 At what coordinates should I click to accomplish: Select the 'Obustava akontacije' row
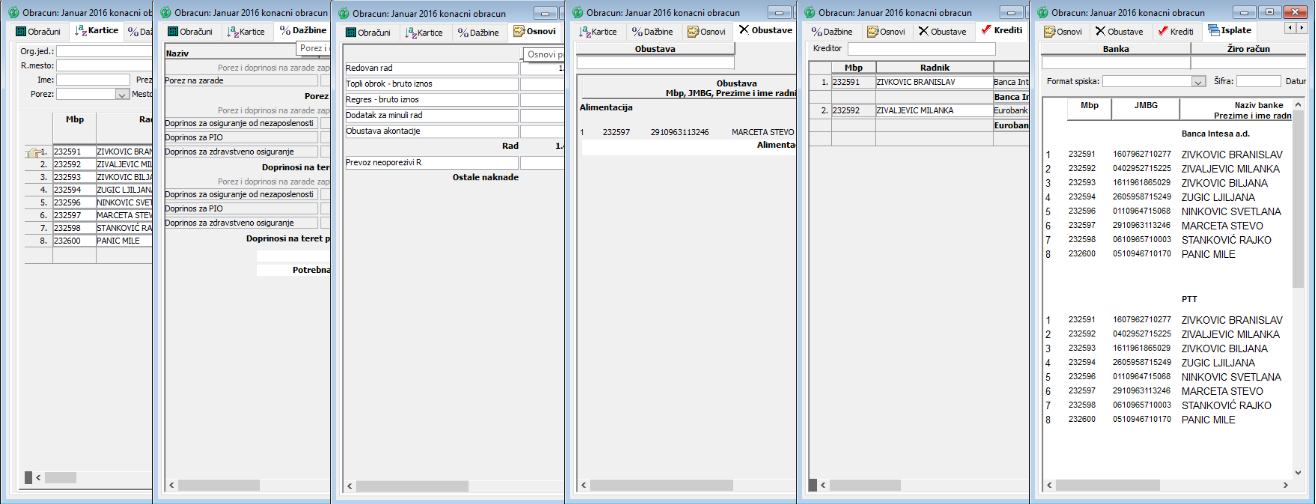coord(431,131)
